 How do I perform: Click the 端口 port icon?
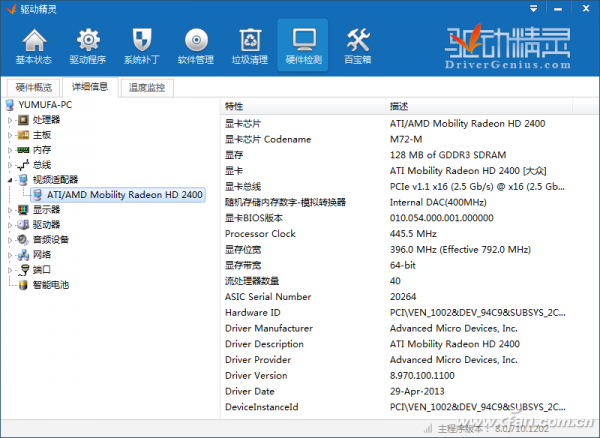(x=24, y=270)
